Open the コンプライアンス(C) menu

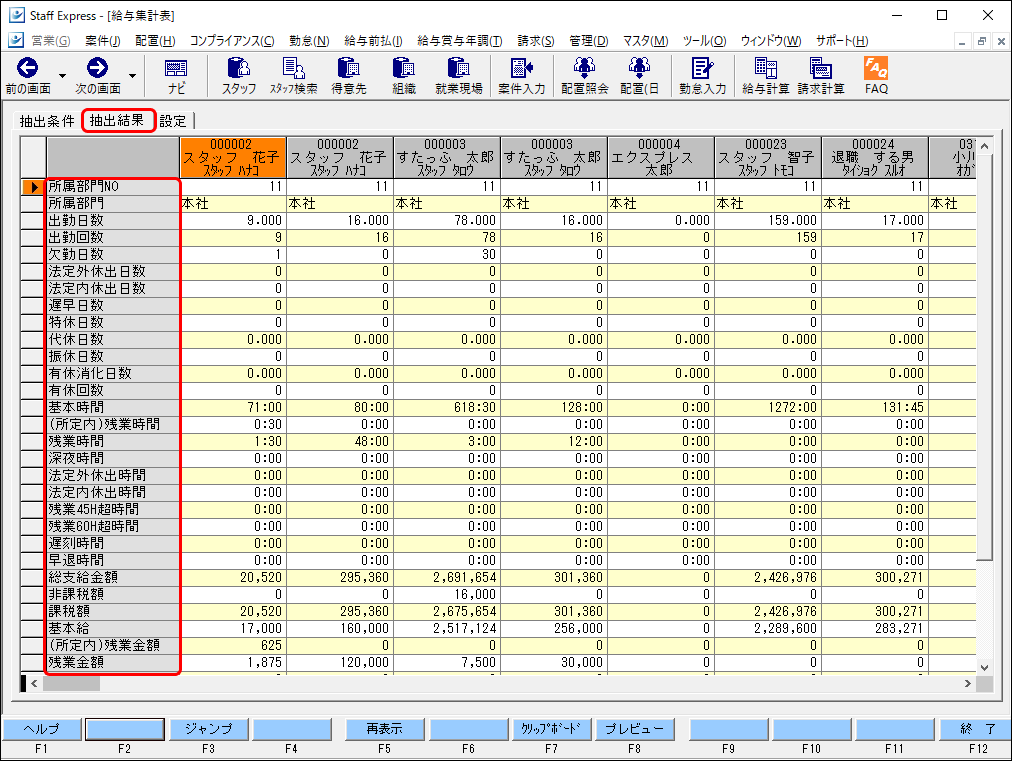coord(232,40)
